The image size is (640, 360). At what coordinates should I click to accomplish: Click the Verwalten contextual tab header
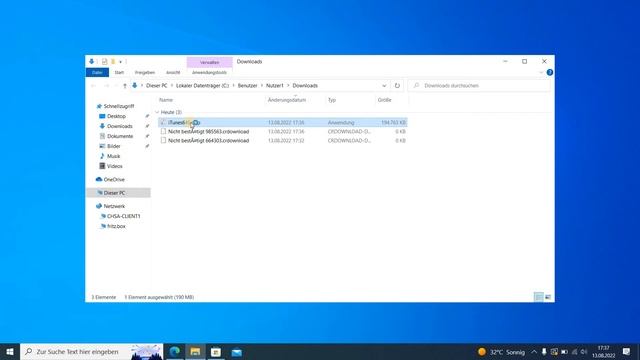coord(209,62)
